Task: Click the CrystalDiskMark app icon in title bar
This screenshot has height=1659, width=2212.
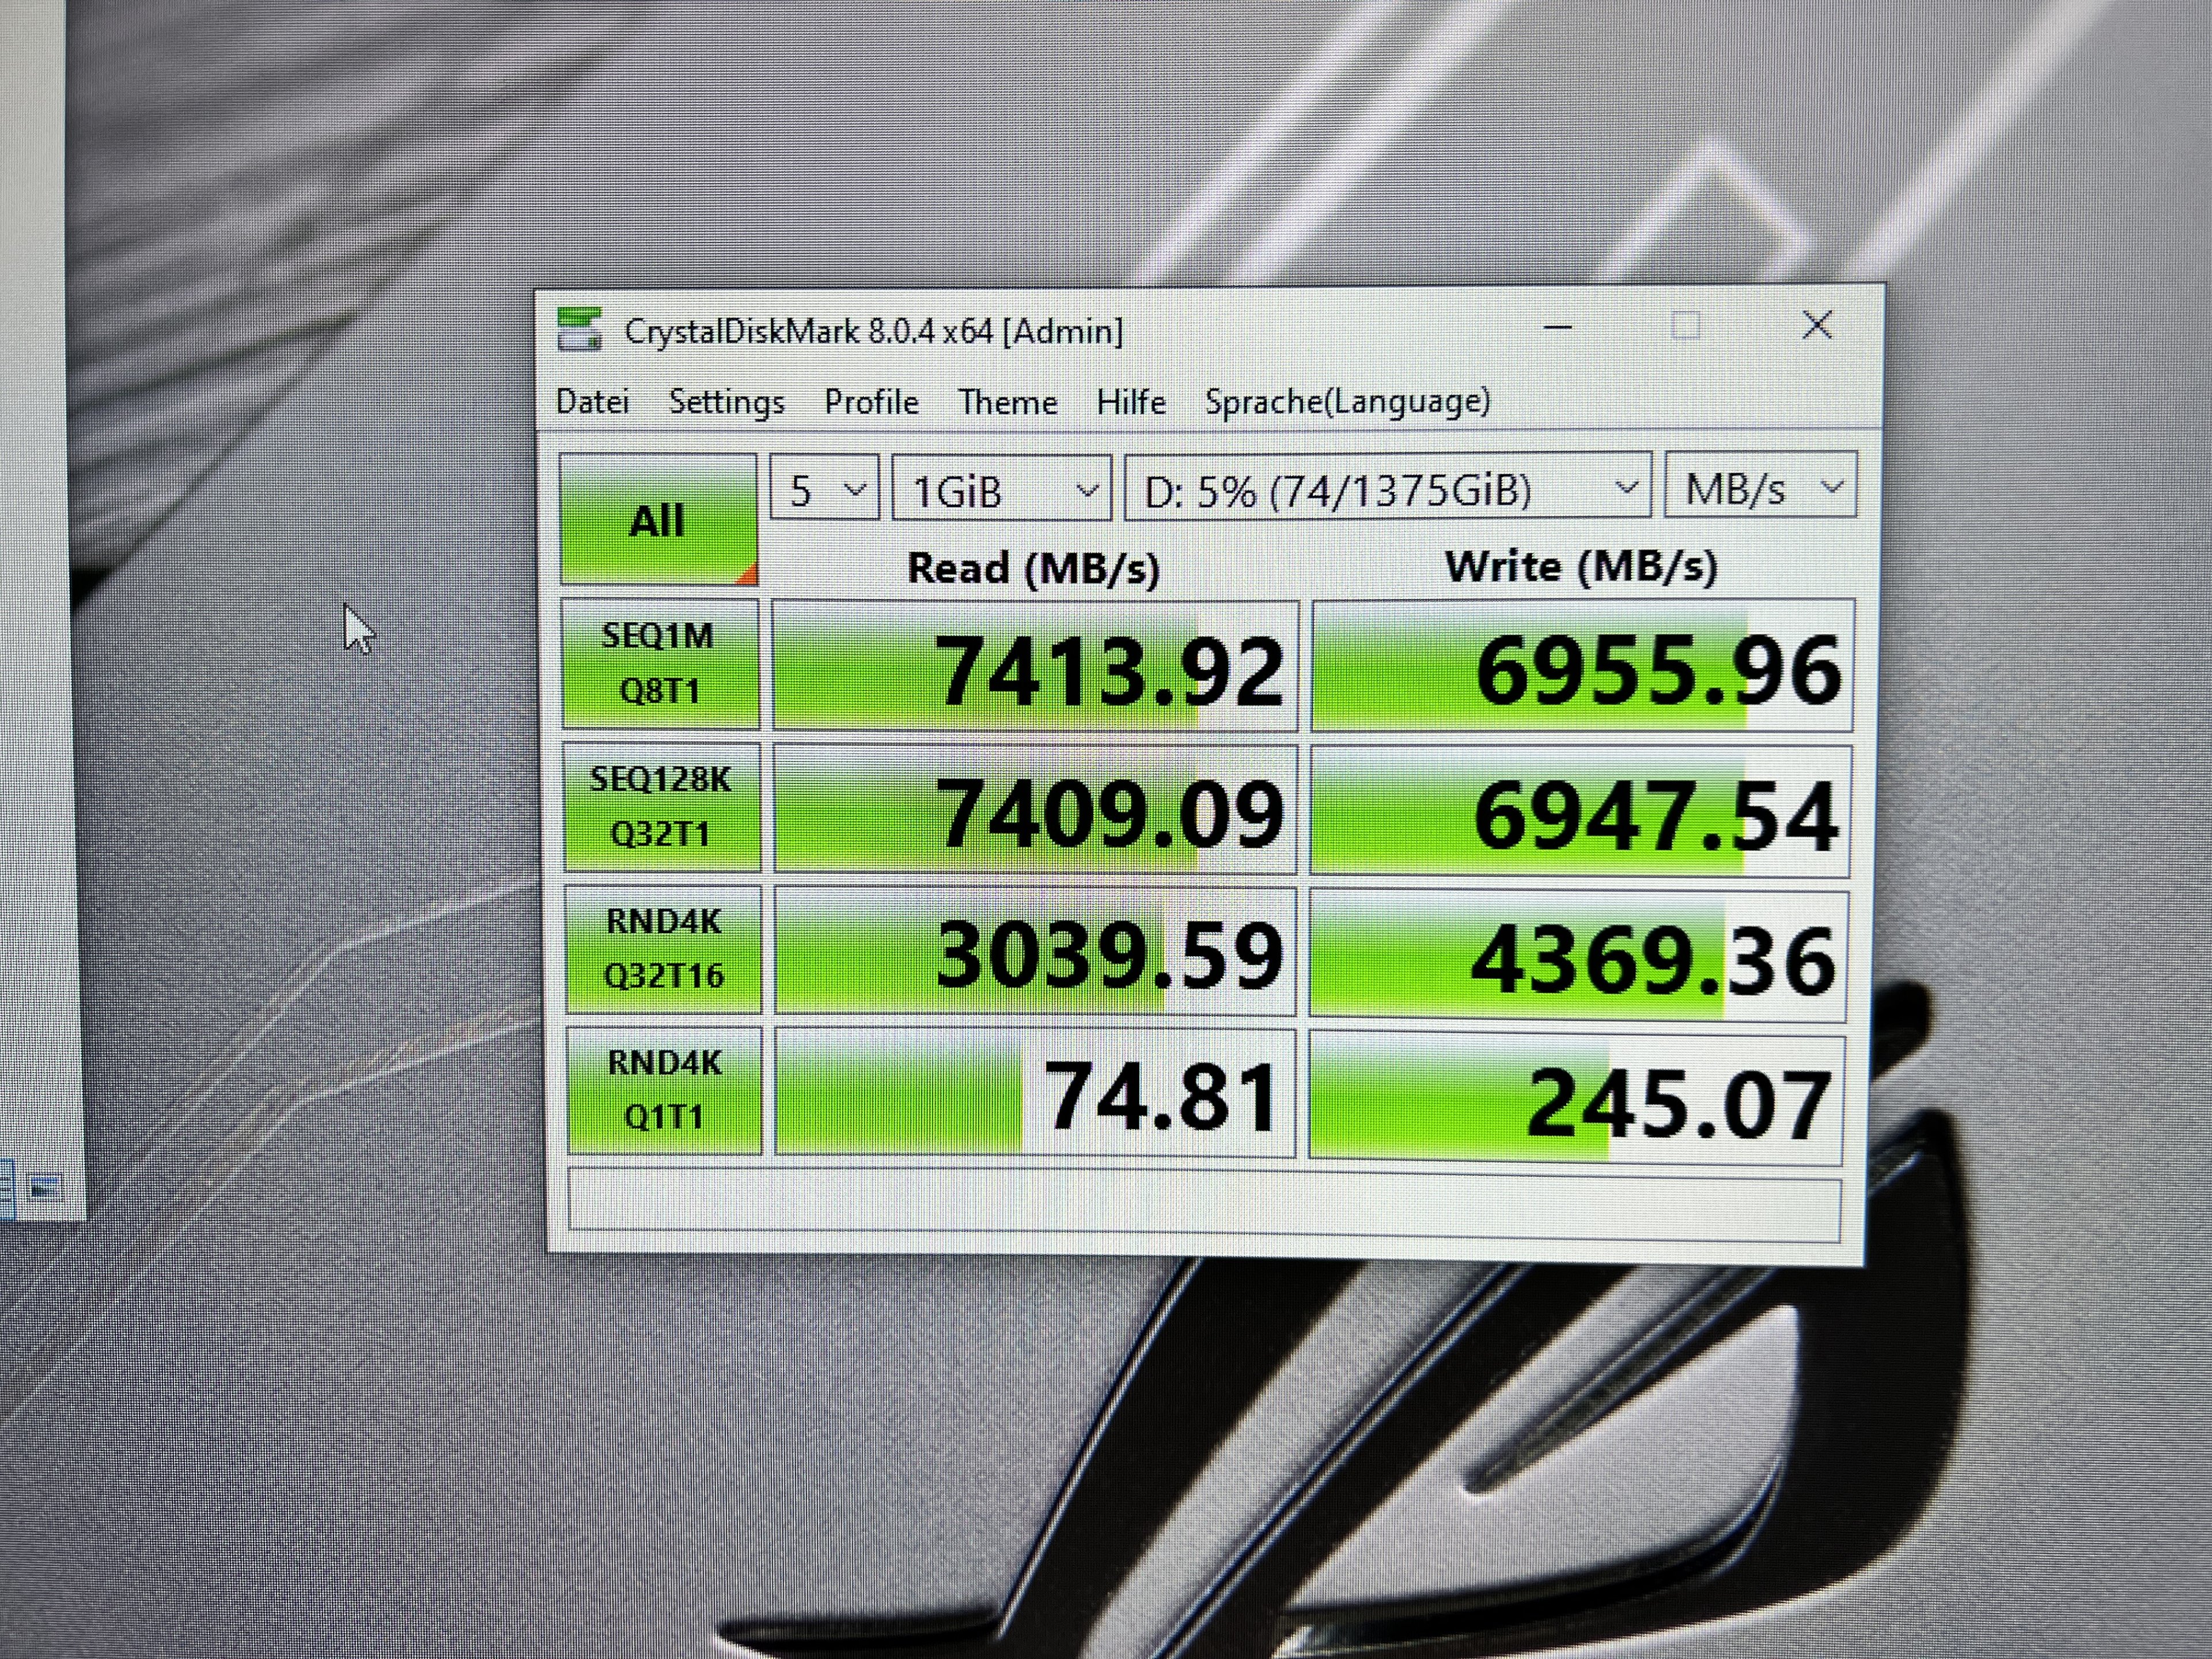Action: pos(579,329)
